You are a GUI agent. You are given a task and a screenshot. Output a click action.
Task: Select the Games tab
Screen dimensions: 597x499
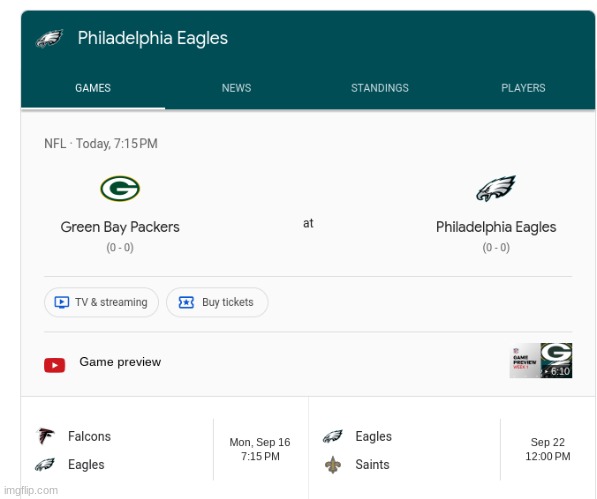coord(93,88)
